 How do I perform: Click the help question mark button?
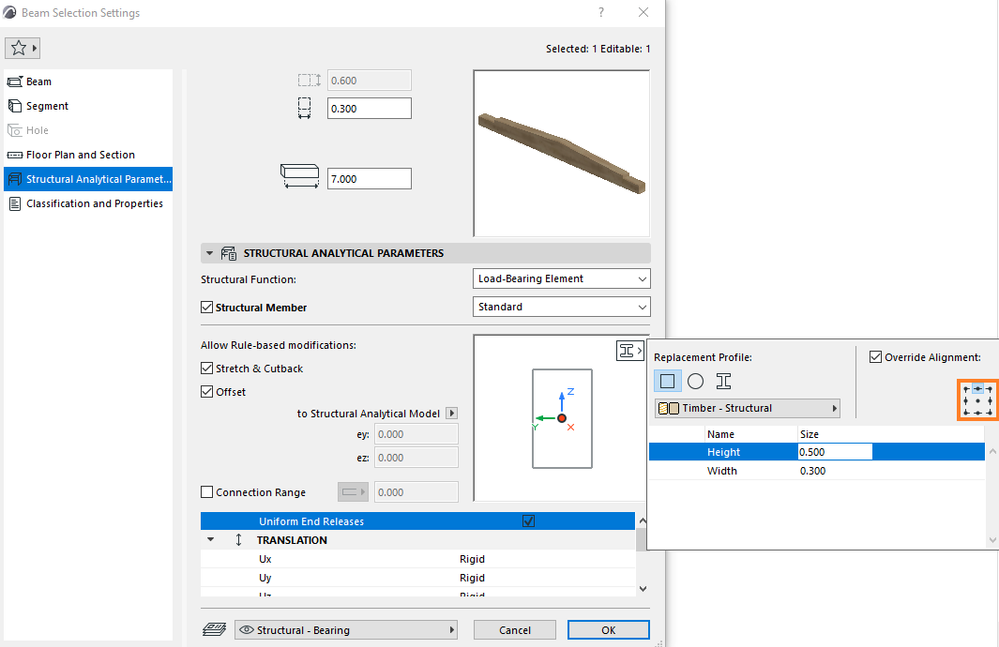(601, 12)
